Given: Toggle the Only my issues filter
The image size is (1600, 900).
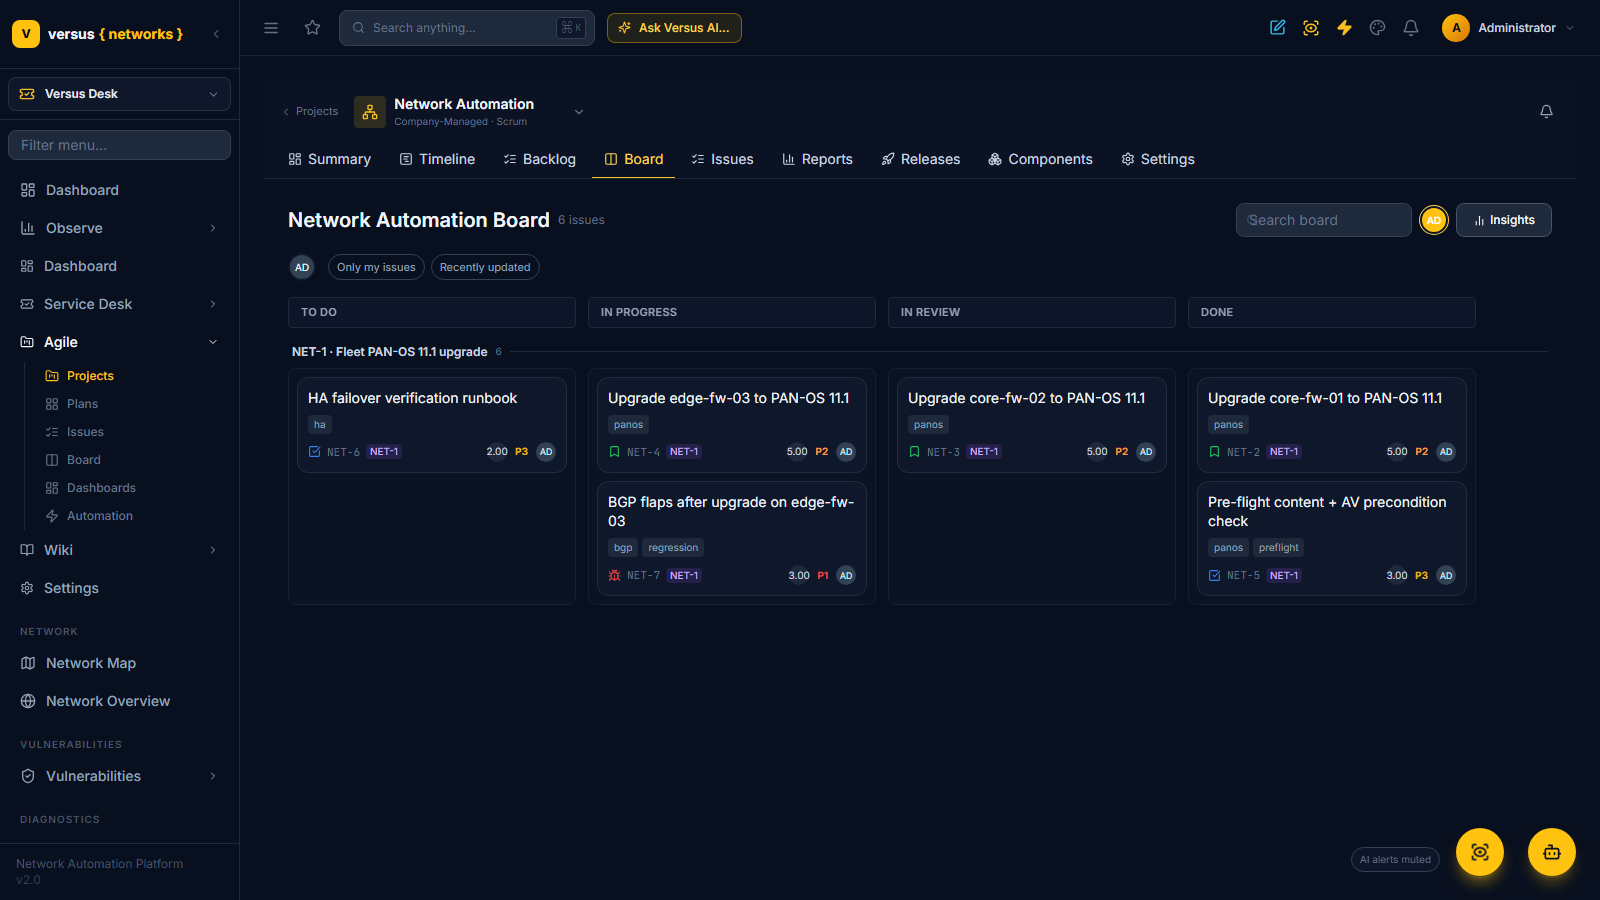Looking at the screenshot, I should 376,267.
